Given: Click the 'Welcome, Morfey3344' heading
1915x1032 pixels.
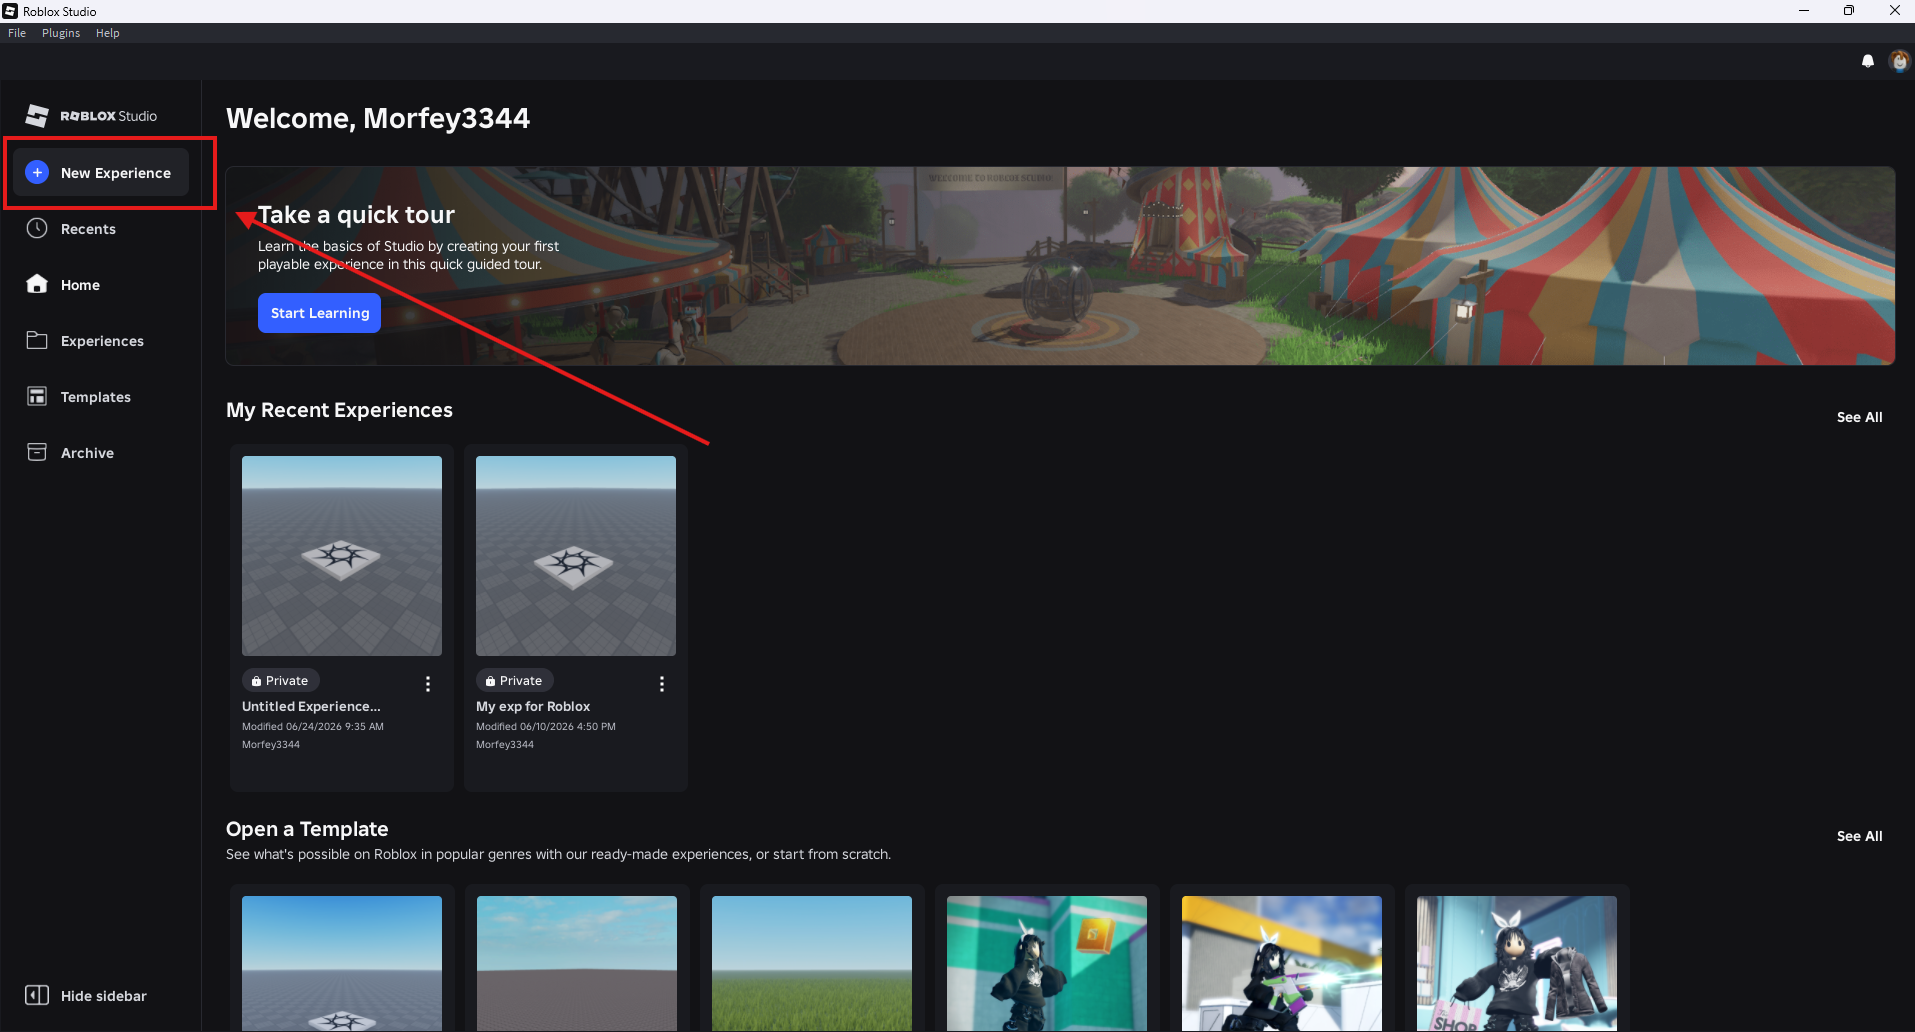Looking at the screenshot, I should click(378, 118).
